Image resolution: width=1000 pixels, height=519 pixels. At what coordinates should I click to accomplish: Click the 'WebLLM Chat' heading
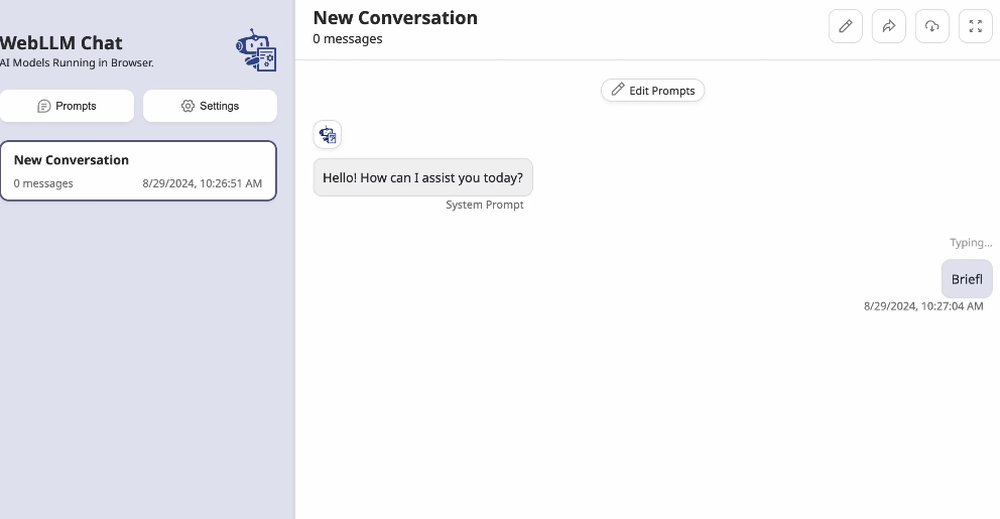61,43
